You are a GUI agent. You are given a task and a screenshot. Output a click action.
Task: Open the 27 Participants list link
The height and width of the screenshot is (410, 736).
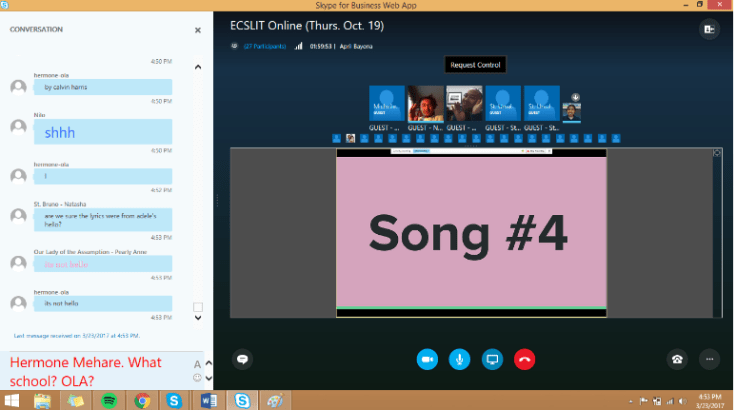click(x=263, y=45)
